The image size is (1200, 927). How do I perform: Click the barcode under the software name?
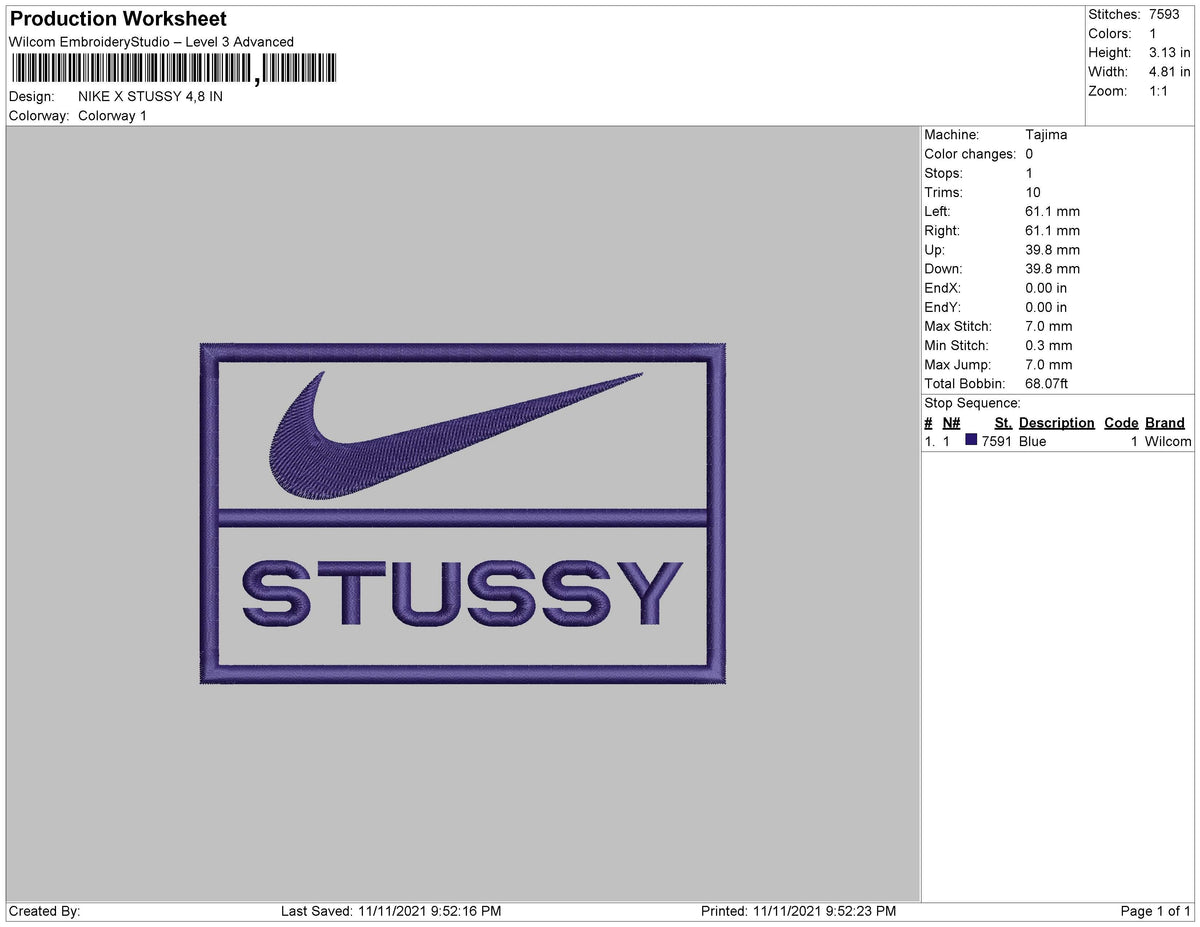175,69
